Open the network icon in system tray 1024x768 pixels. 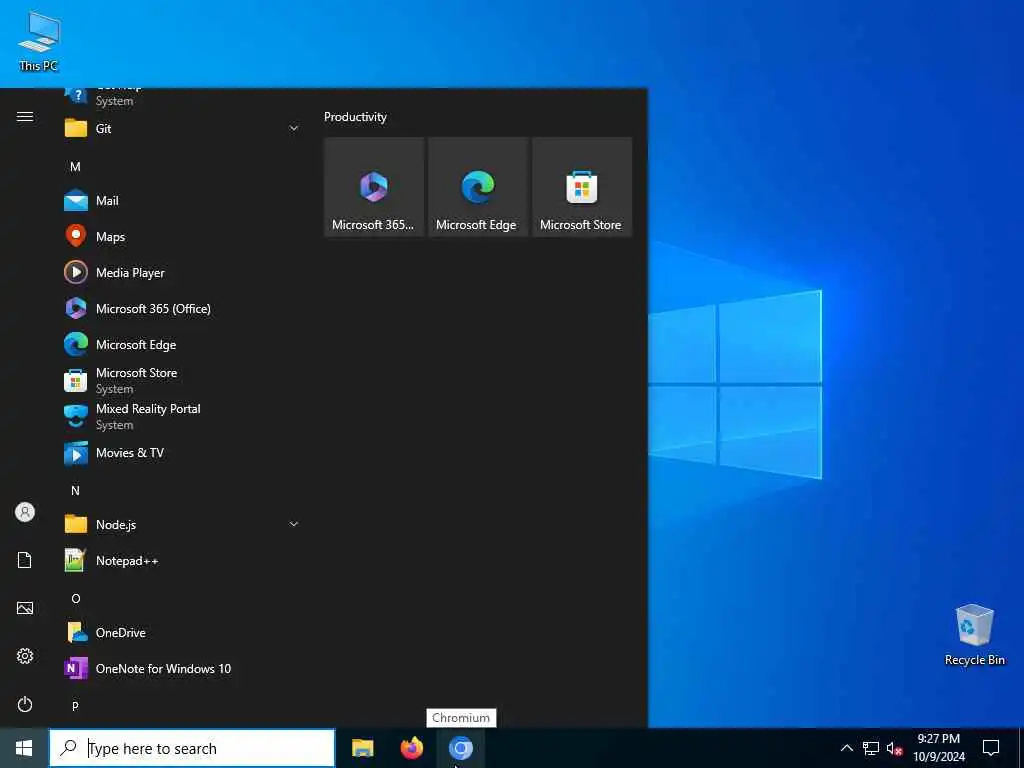point(871,748)
